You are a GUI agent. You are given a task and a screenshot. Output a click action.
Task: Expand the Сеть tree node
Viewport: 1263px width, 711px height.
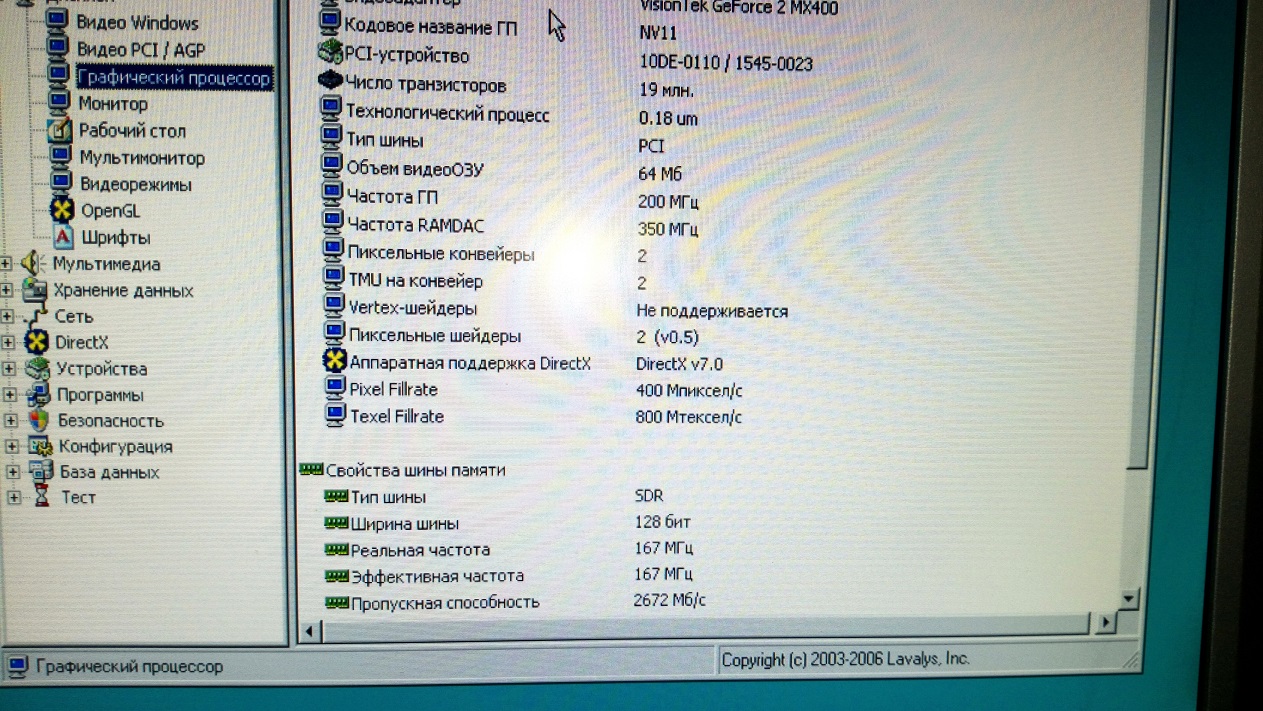pos(7,316)
